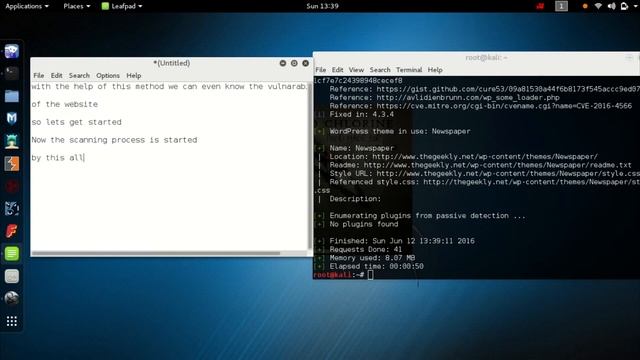This screenshot has height=360, width=640.
Task: Open the Armitage dock icon
Action: click(11, 141)
